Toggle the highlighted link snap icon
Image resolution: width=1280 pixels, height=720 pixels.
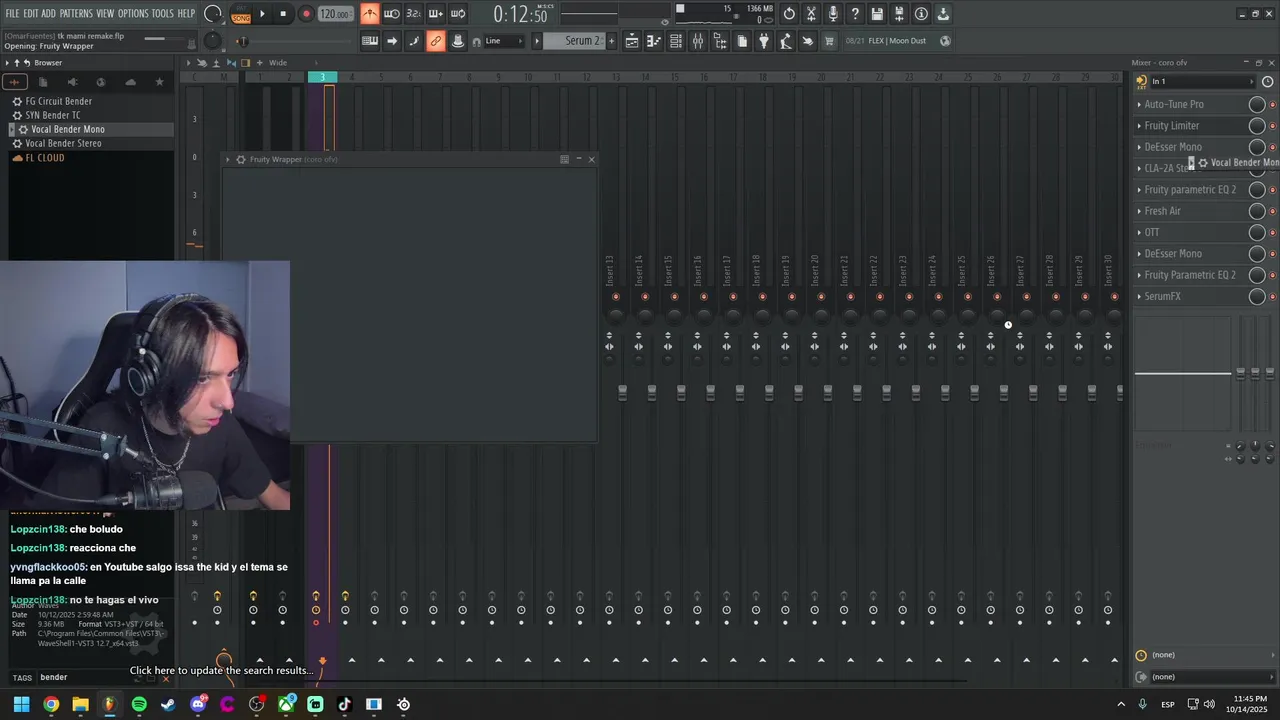[x=435, y=41]
